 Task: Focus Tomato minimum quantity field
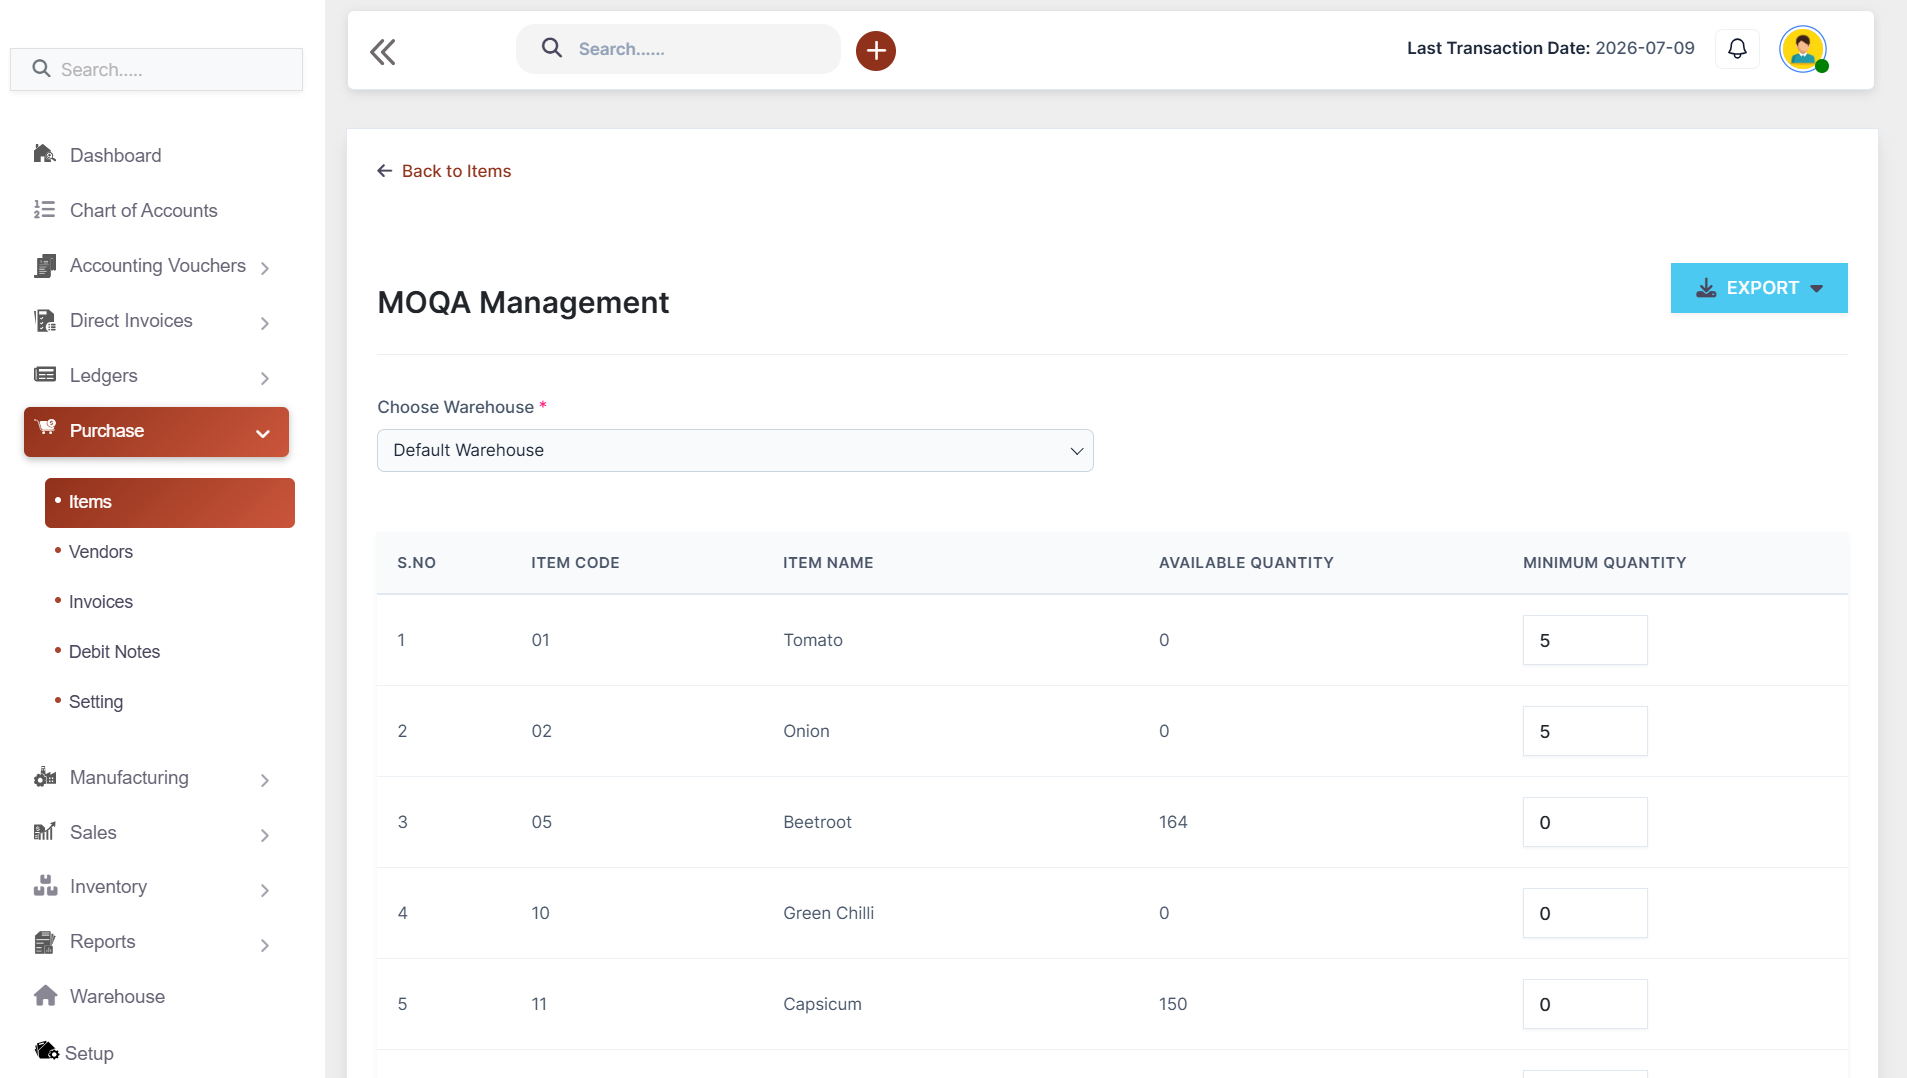coord(1584,640)
